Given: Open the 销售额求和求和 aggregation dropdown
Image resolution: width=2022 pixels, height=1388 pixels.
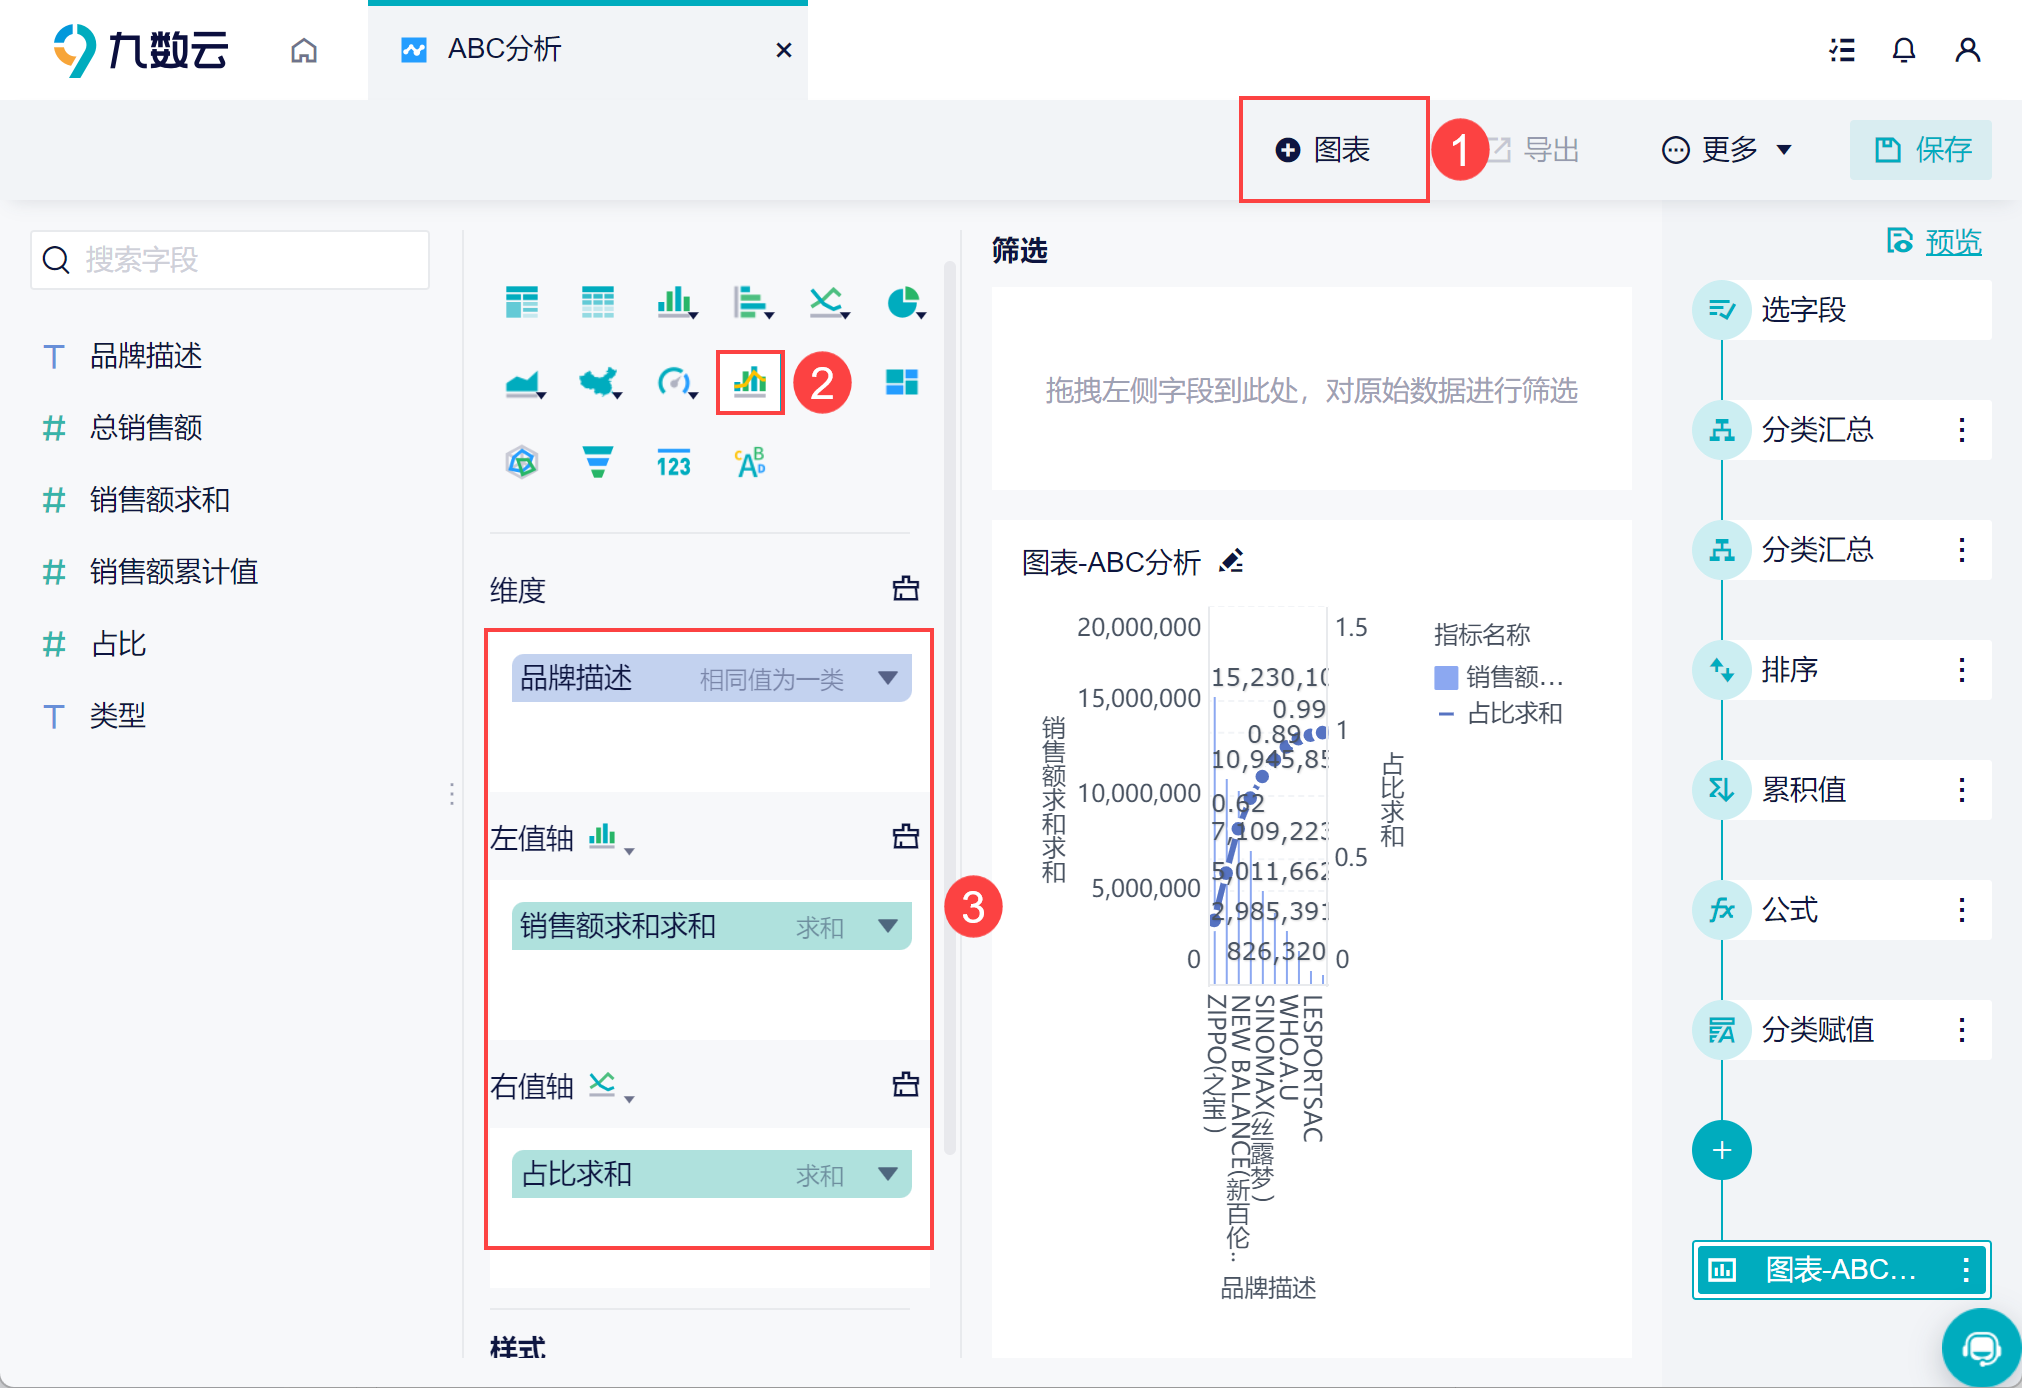Looking at the screenshot, I should coord(887,926).
